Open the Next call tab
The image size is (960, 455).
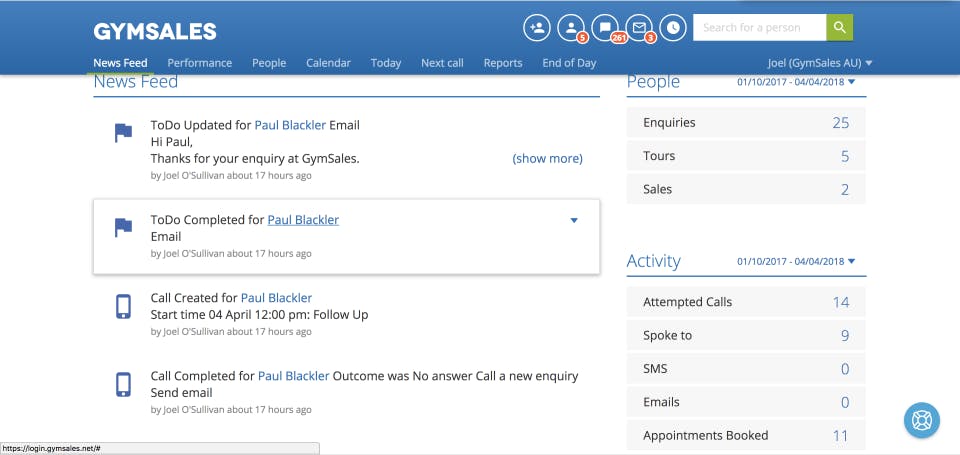point(442,62)
